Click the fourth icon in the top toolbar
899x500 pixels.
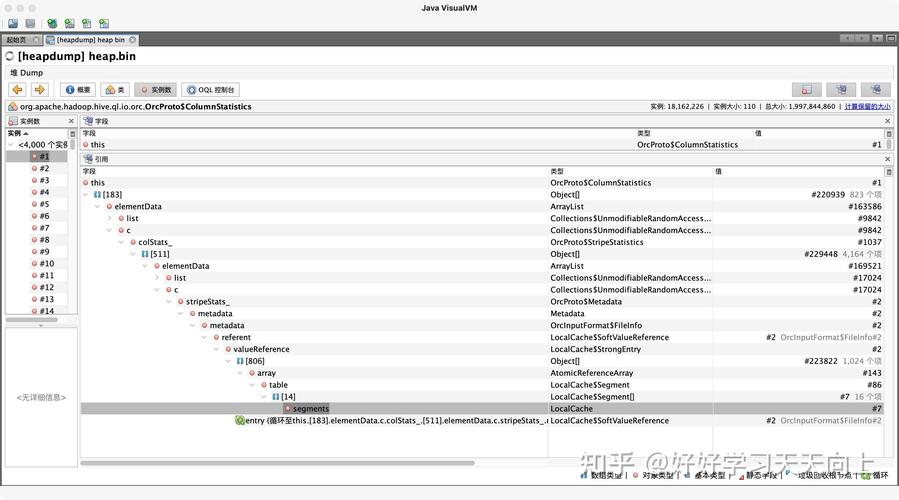[x=69, y=24]
